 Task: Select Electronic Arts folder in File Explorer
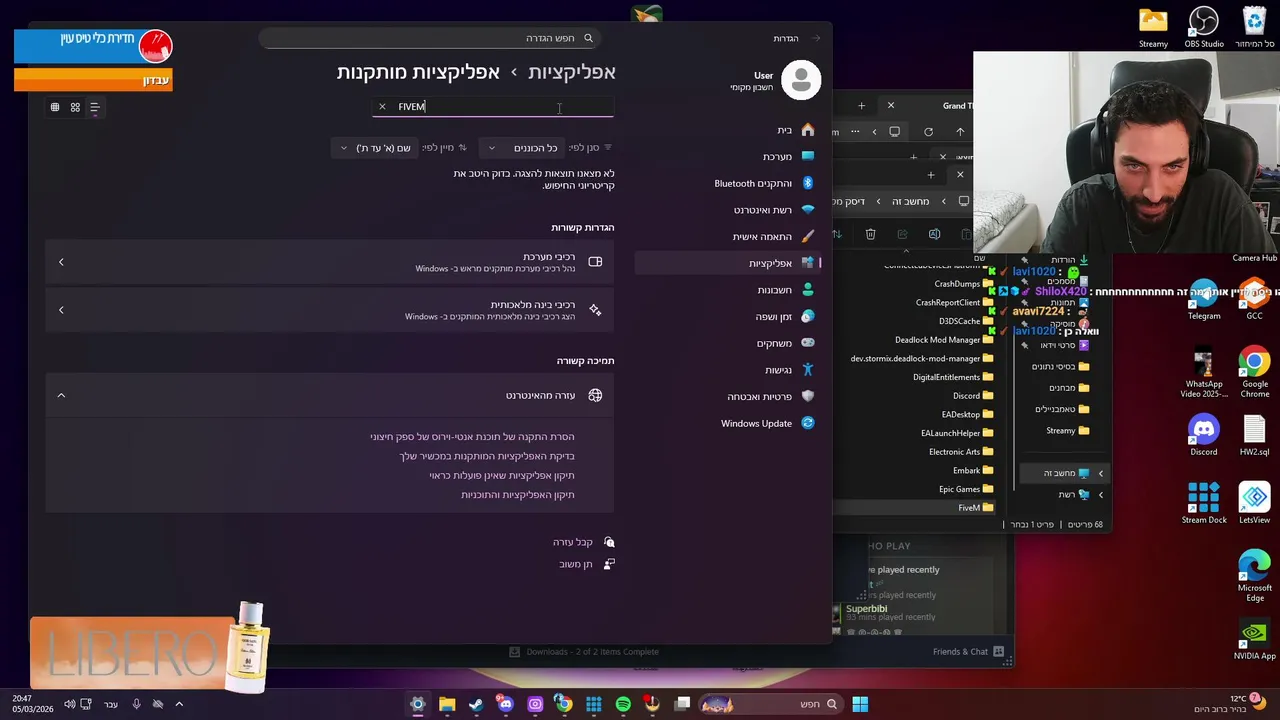(x=961, y=452)
